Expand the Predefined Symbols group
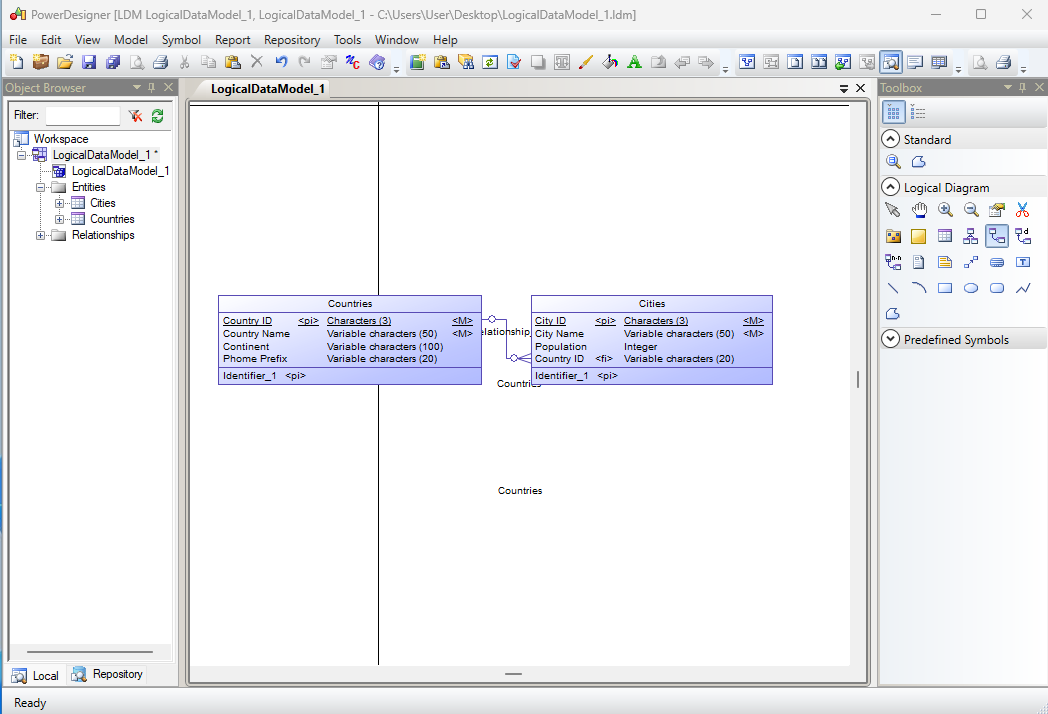The width and height of the screenshot is (1048, 714). point(890,339)
